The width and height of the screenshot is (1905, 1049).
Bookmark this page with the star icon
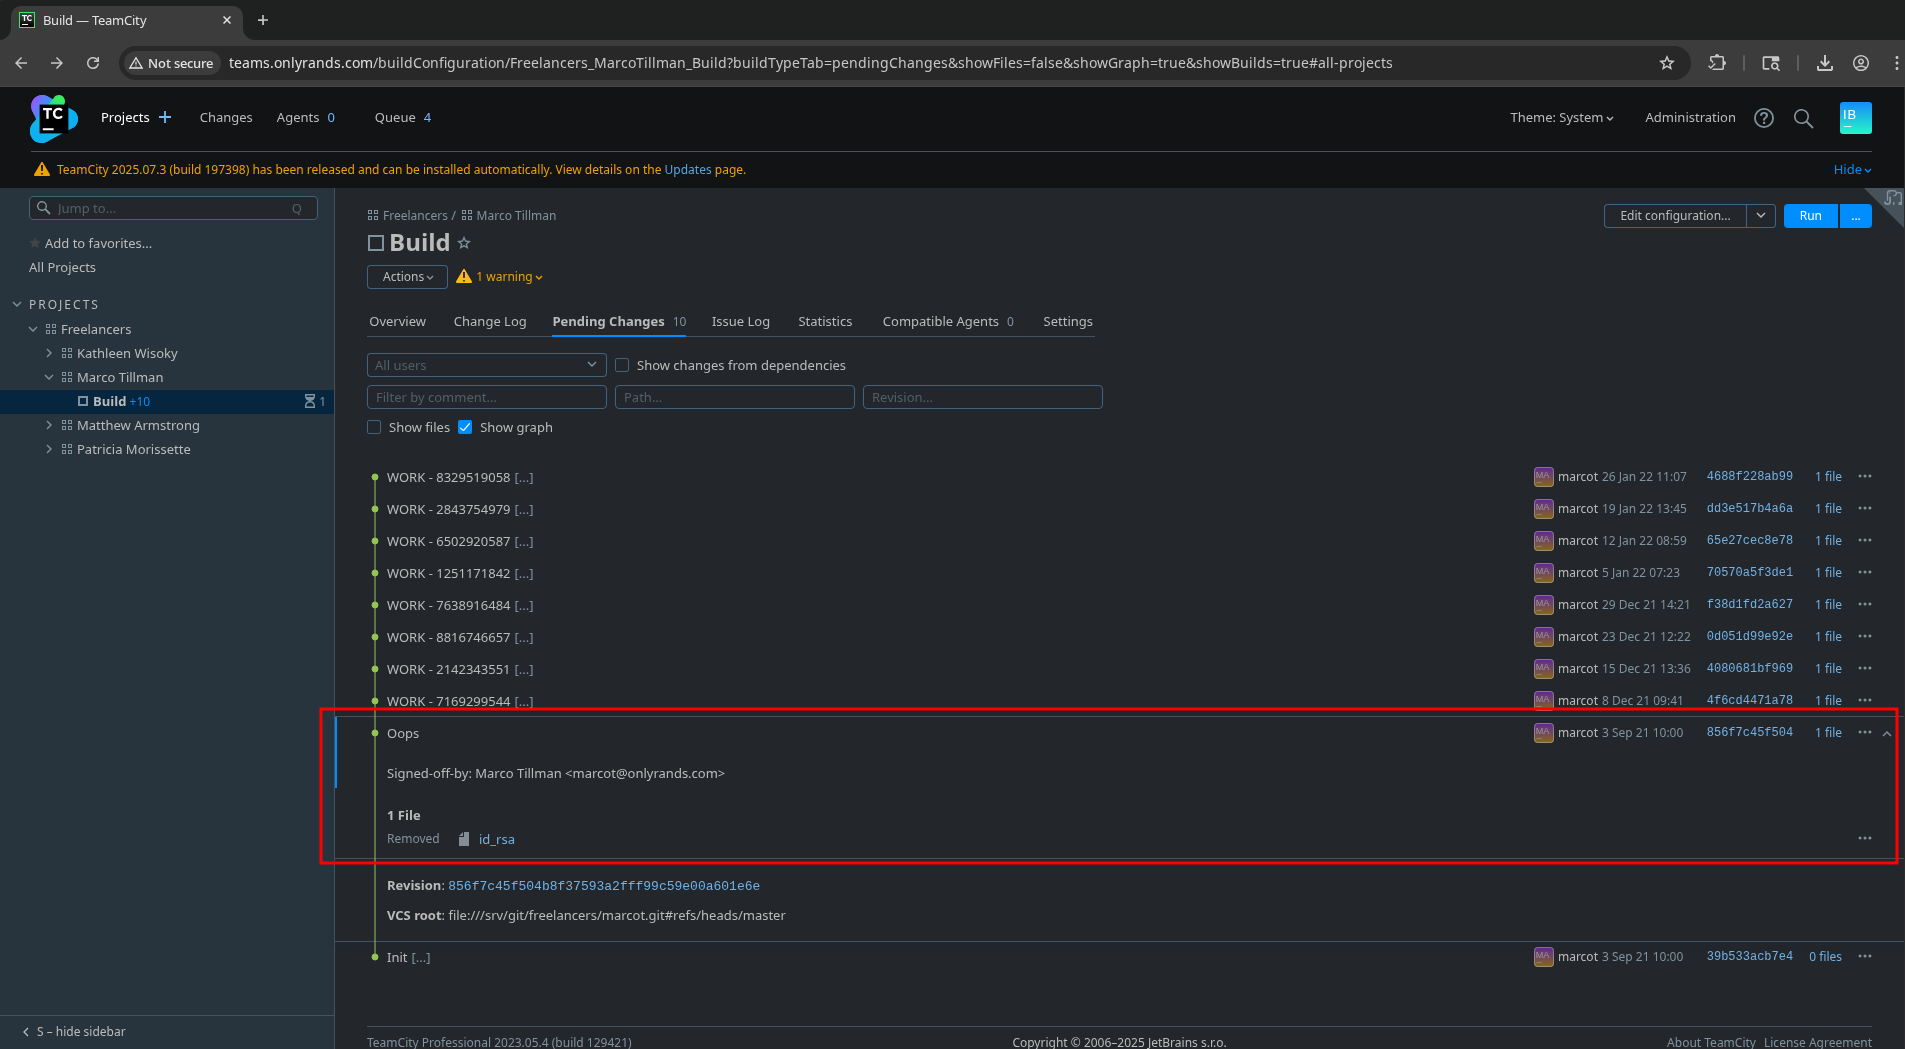click(x=1666, y=63)
